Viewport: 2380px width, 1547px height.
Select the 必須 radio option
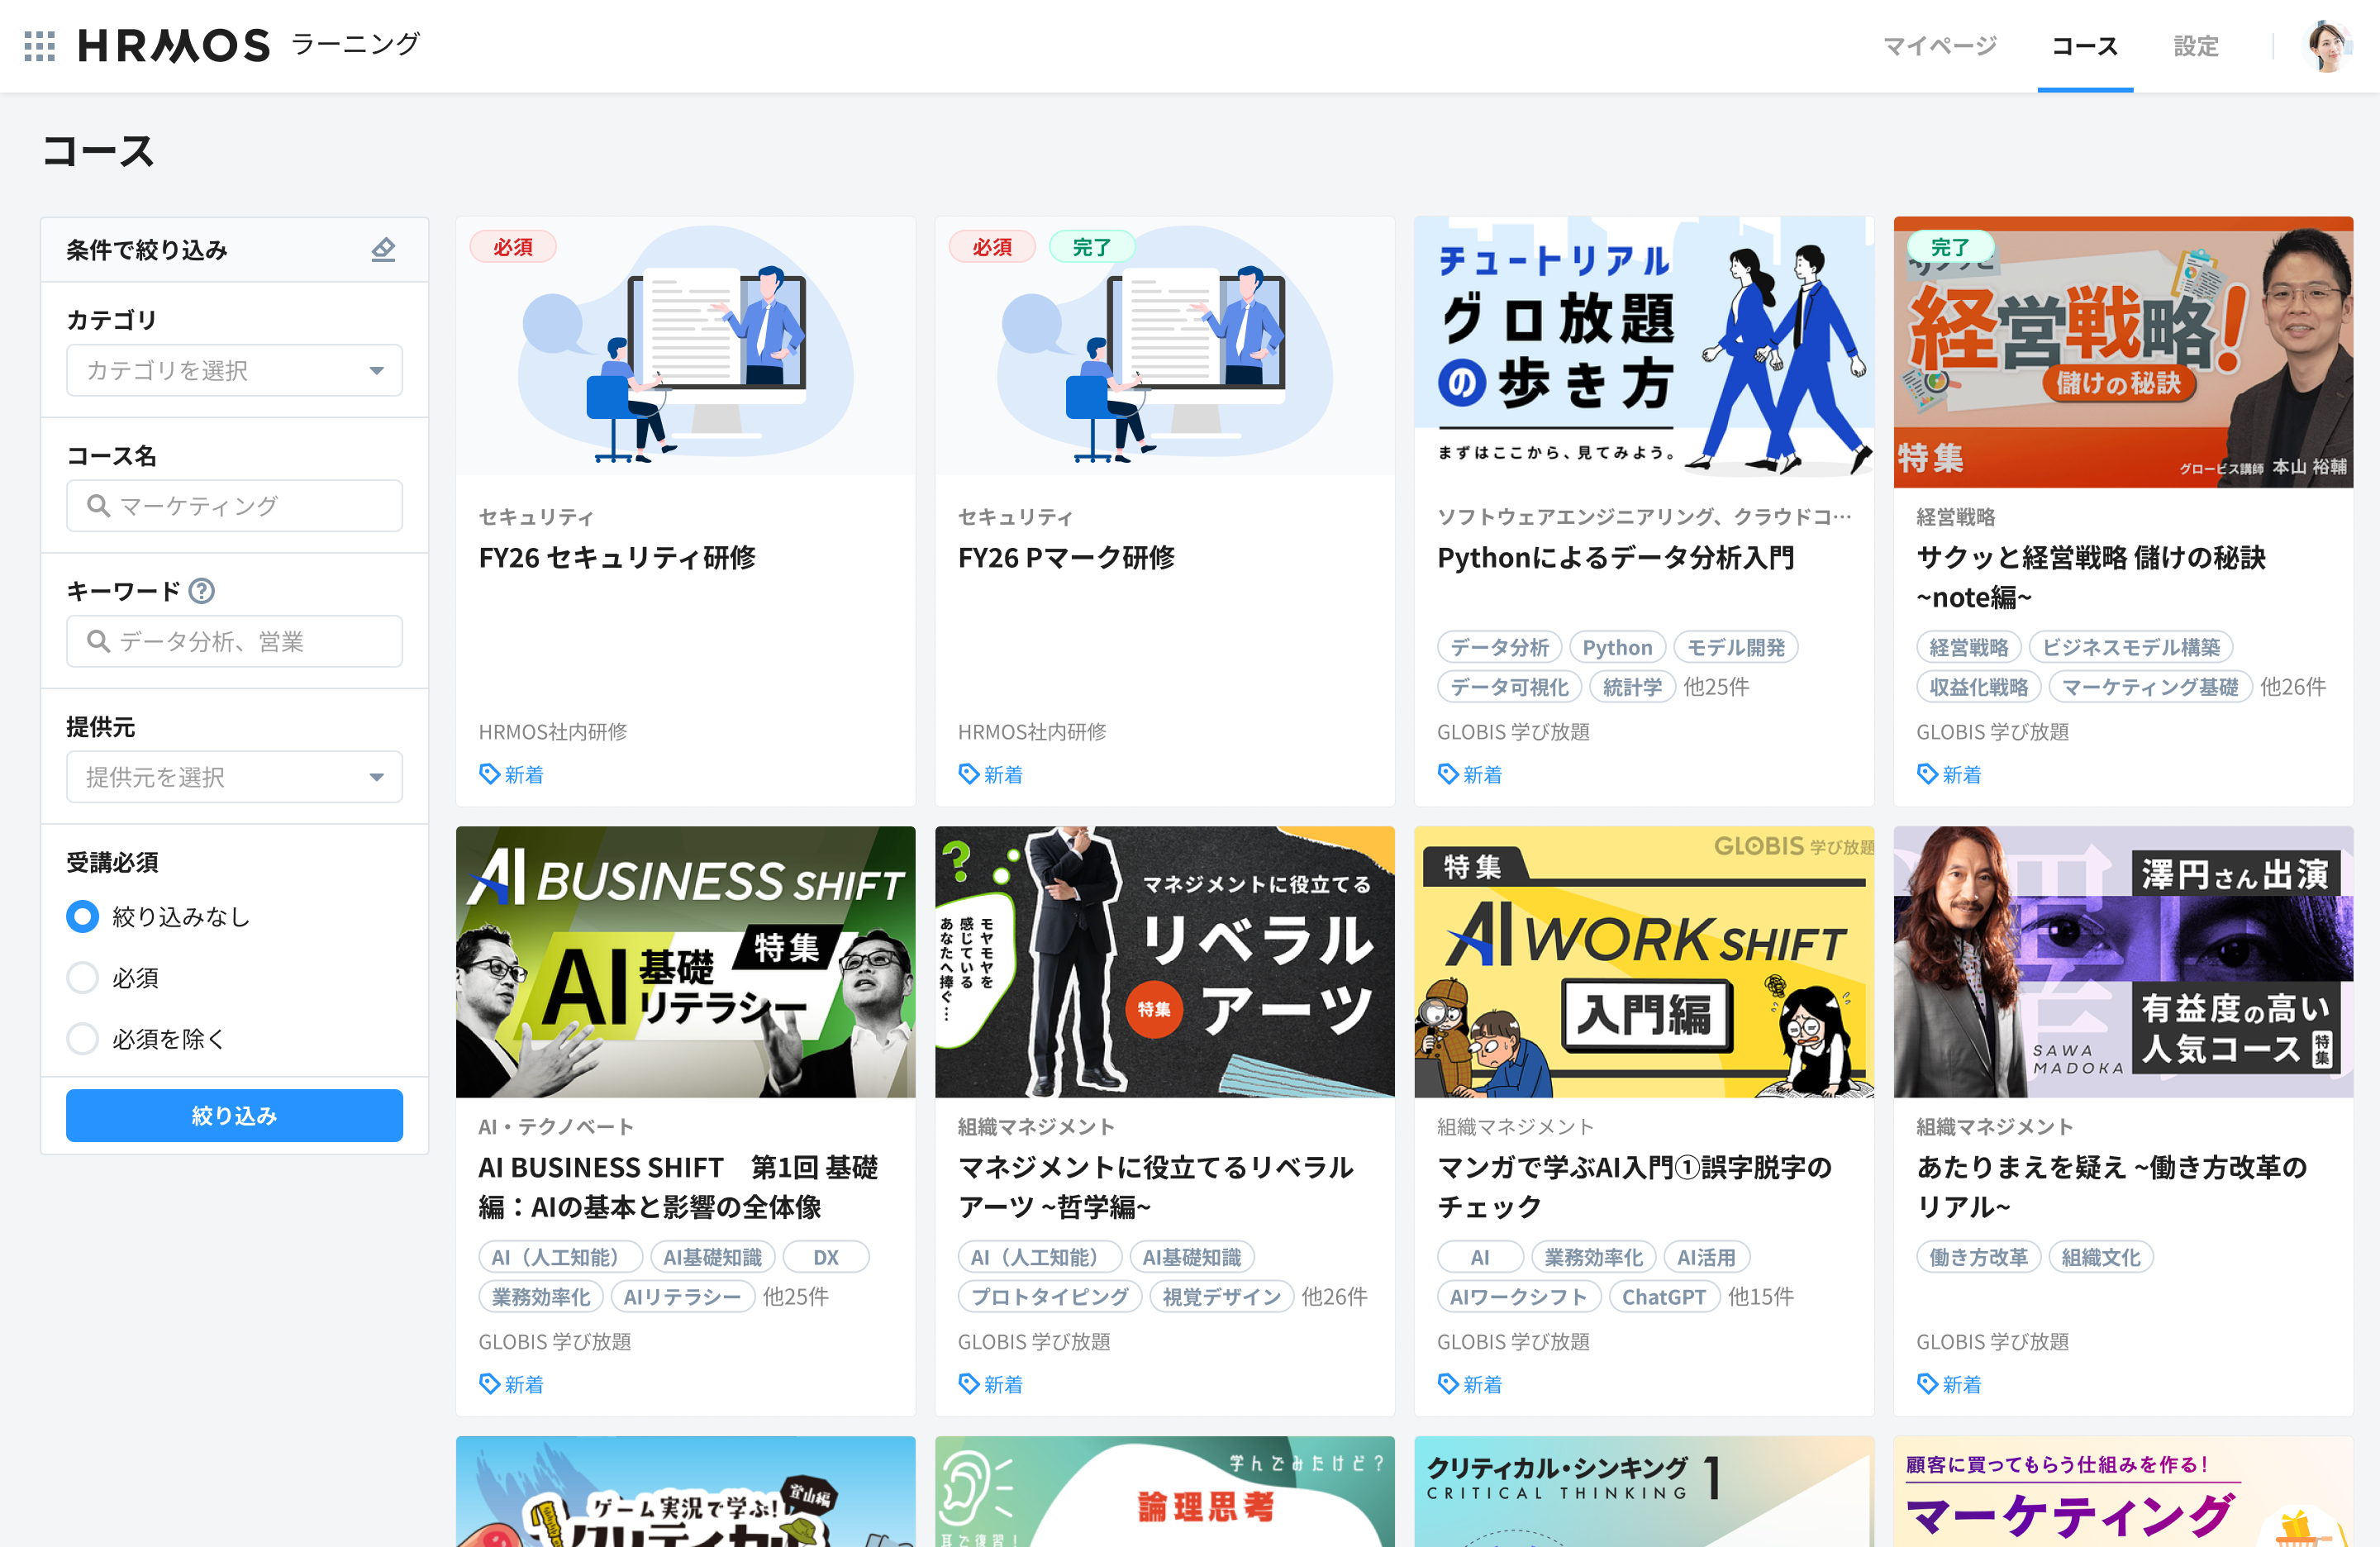pyautogui.click(x=82, y=977)
